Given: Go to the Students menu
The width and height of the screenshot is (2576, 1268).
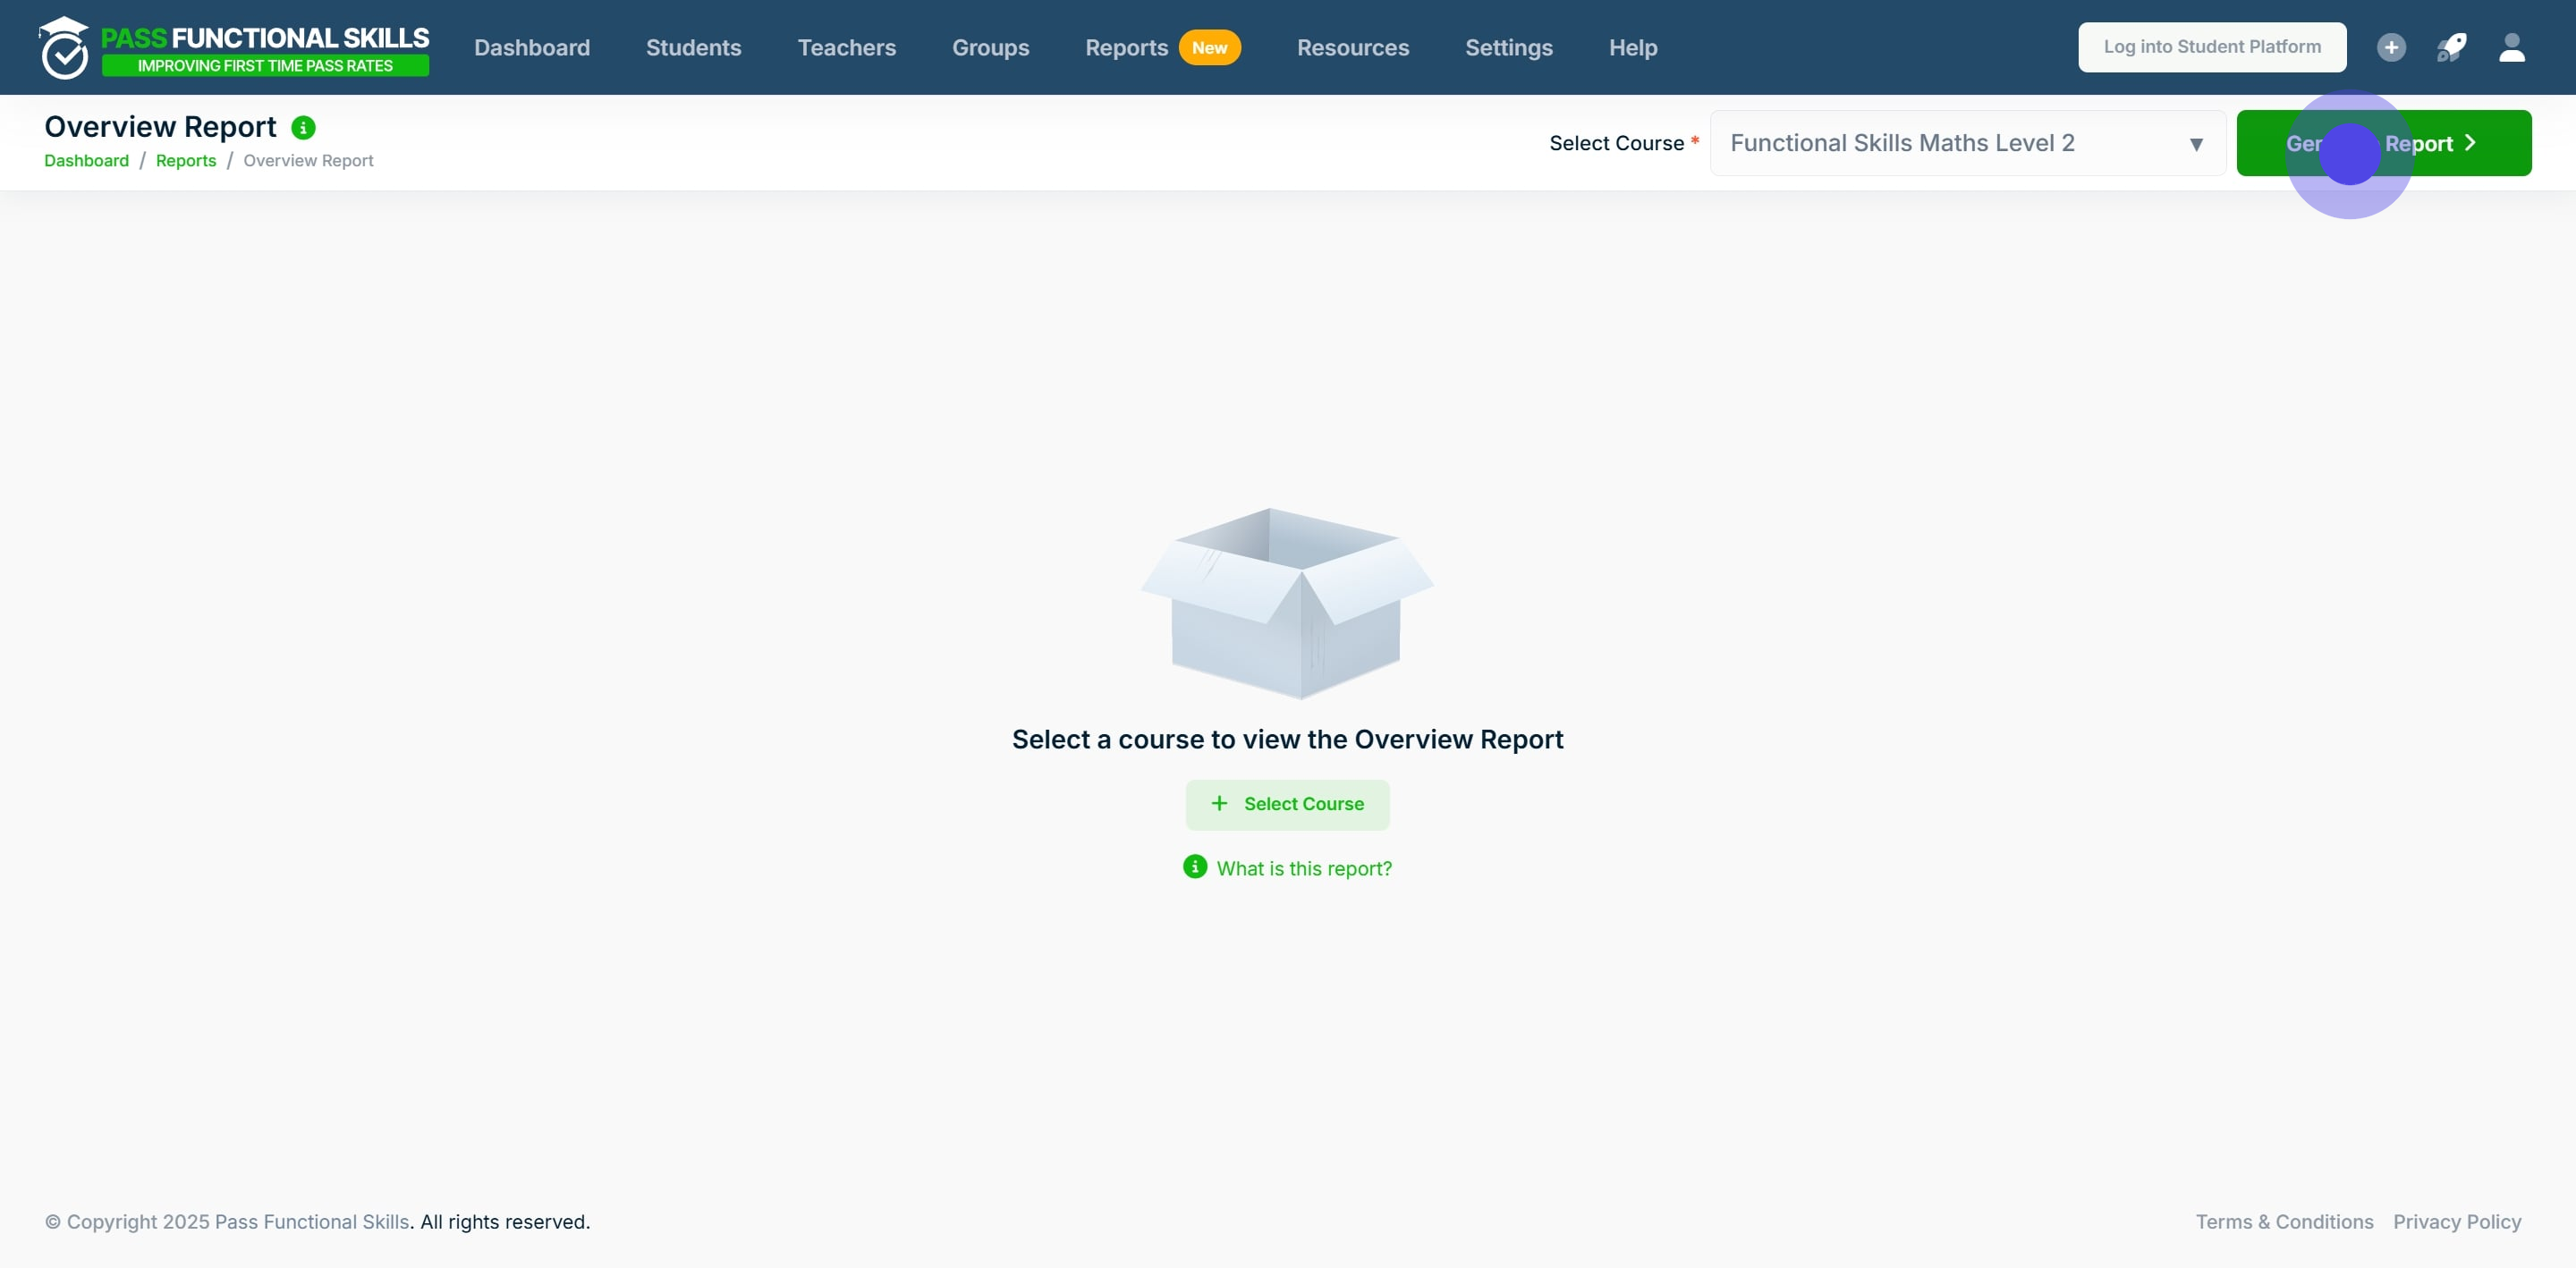Looking at the screenshot, I should pyautogui.click(x=693, y=47).
